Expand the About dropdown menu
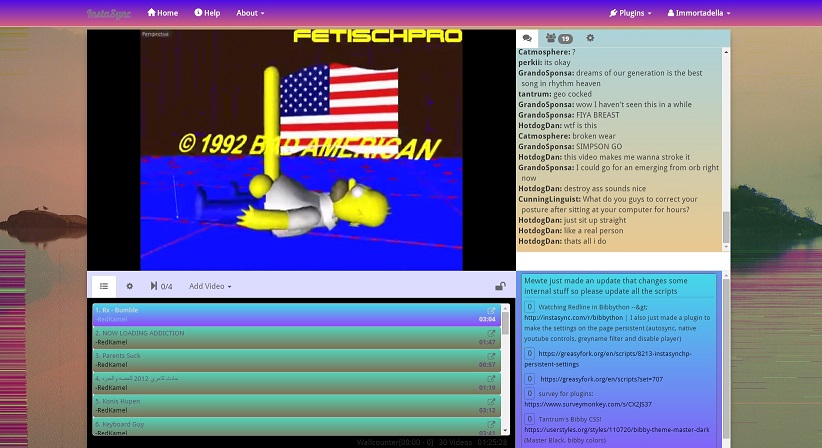This screenshot has width=822, height=448. click(250, 13)
